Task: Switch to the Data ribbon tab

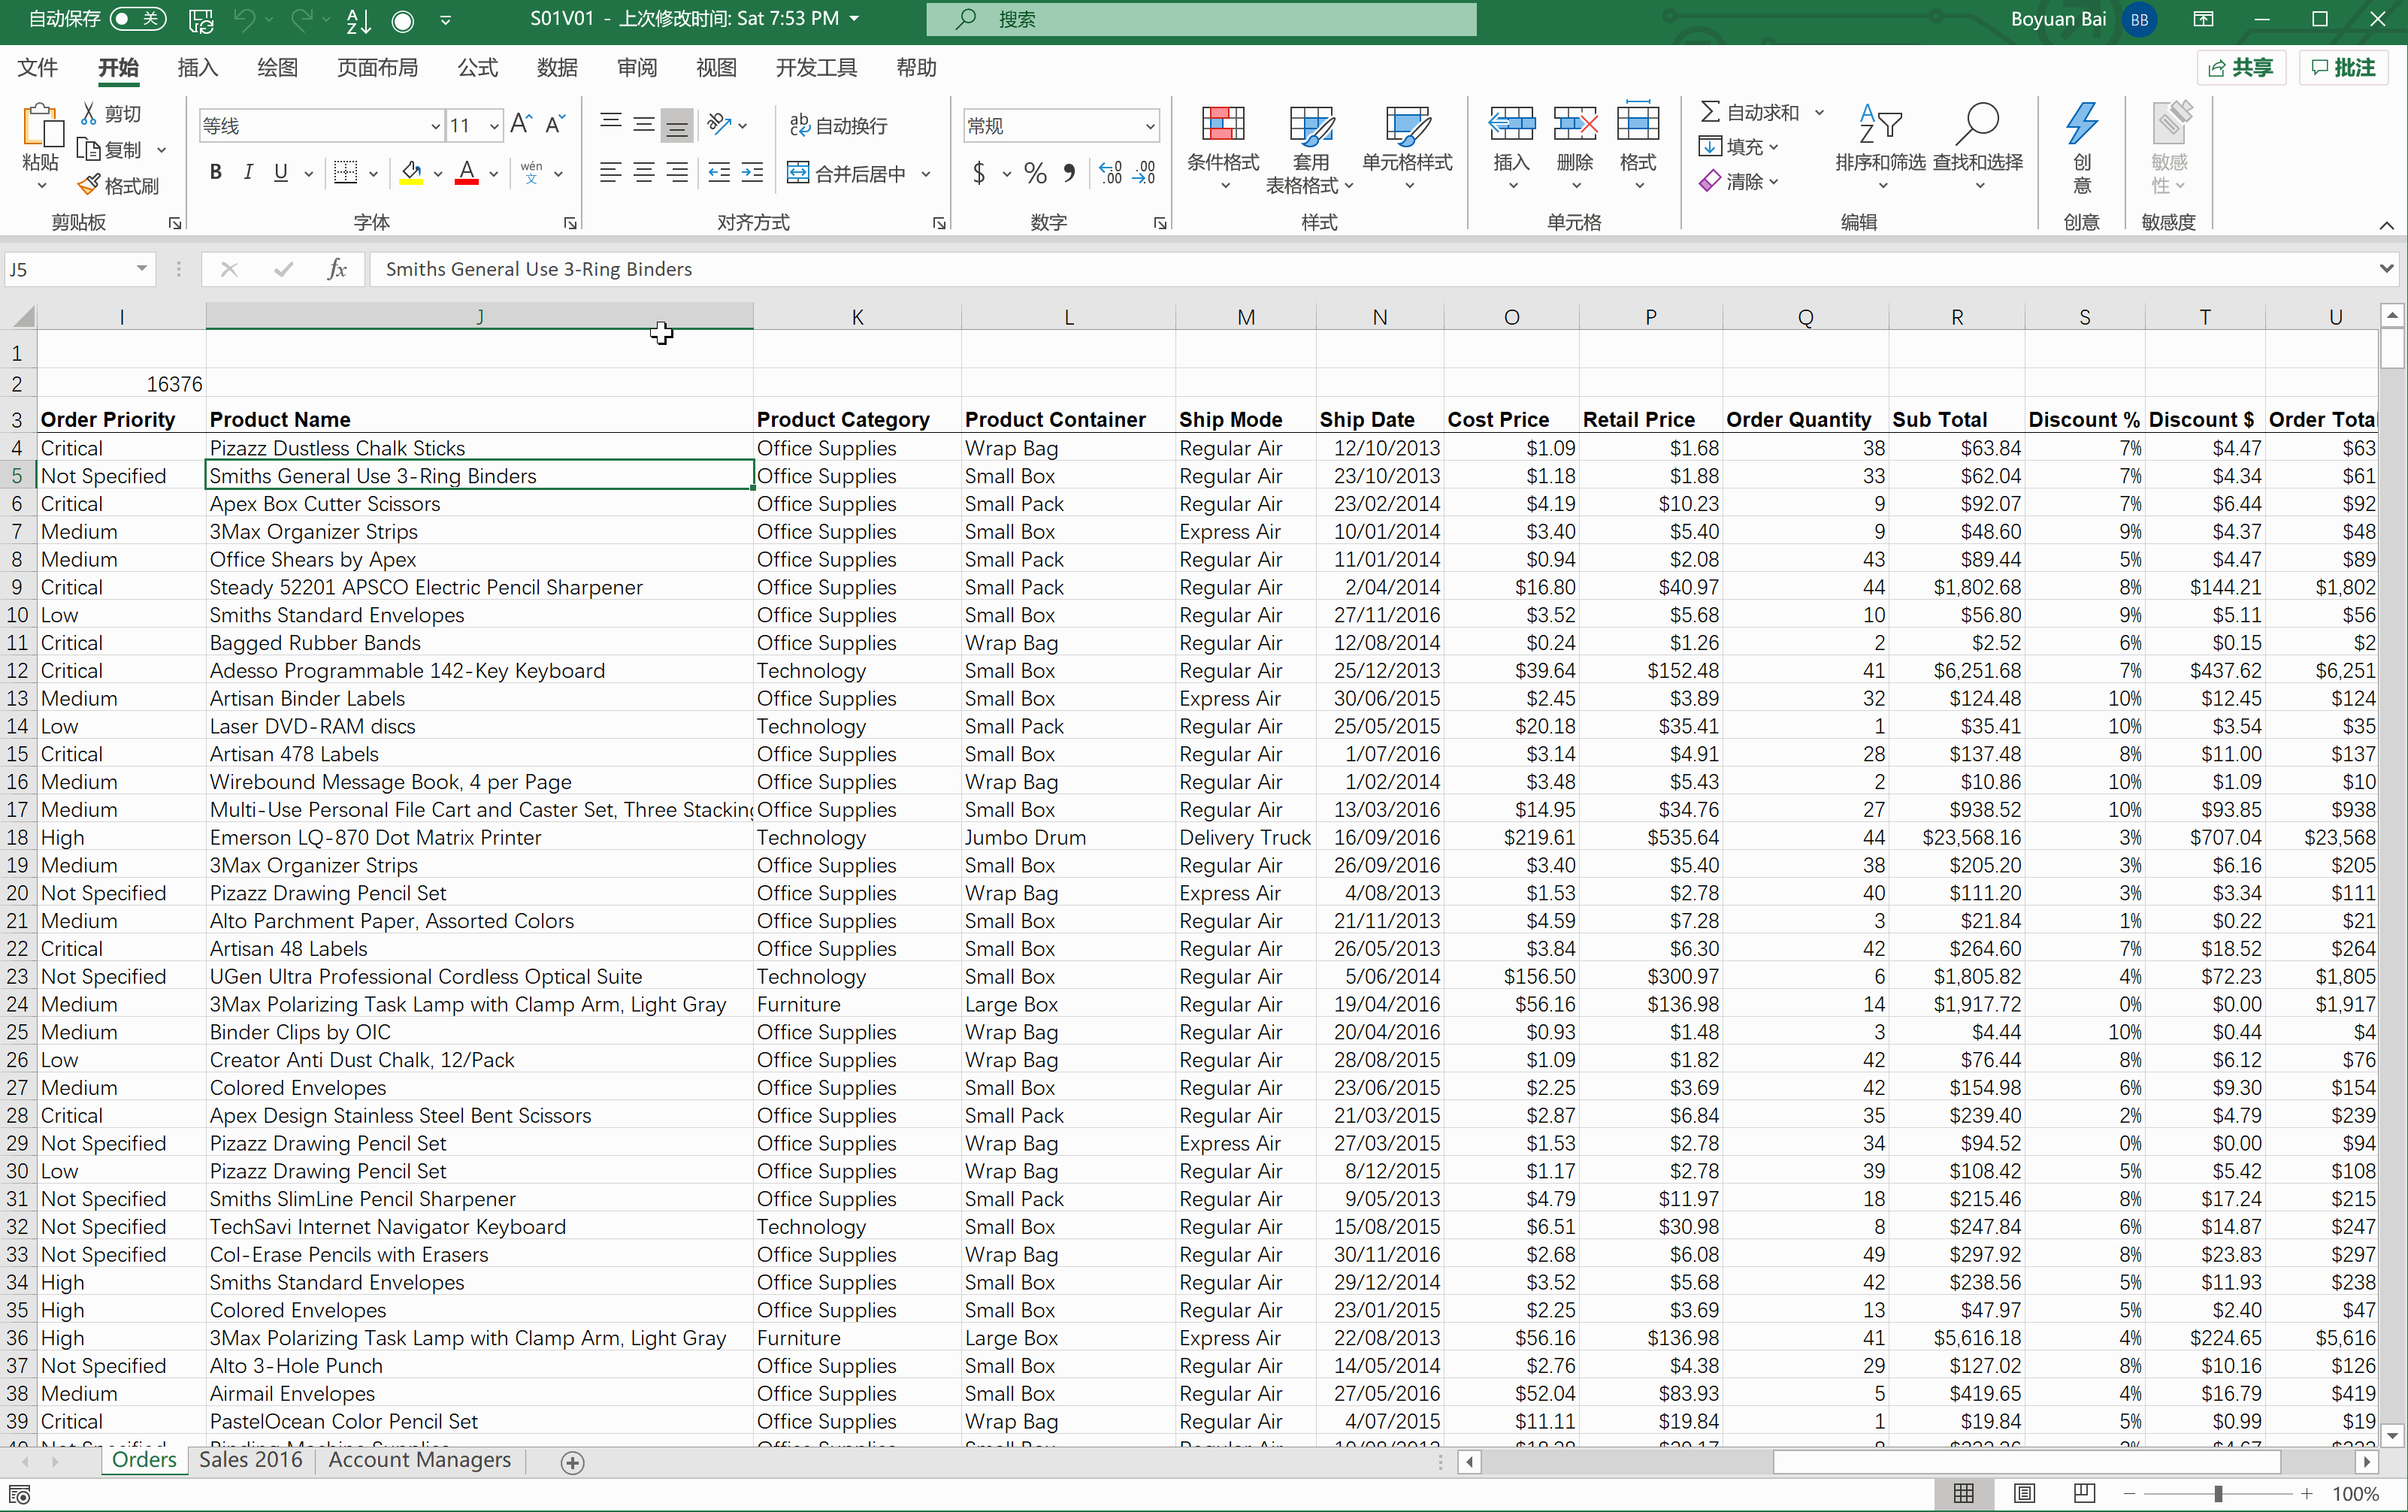Action: click(x=557, y=68)
